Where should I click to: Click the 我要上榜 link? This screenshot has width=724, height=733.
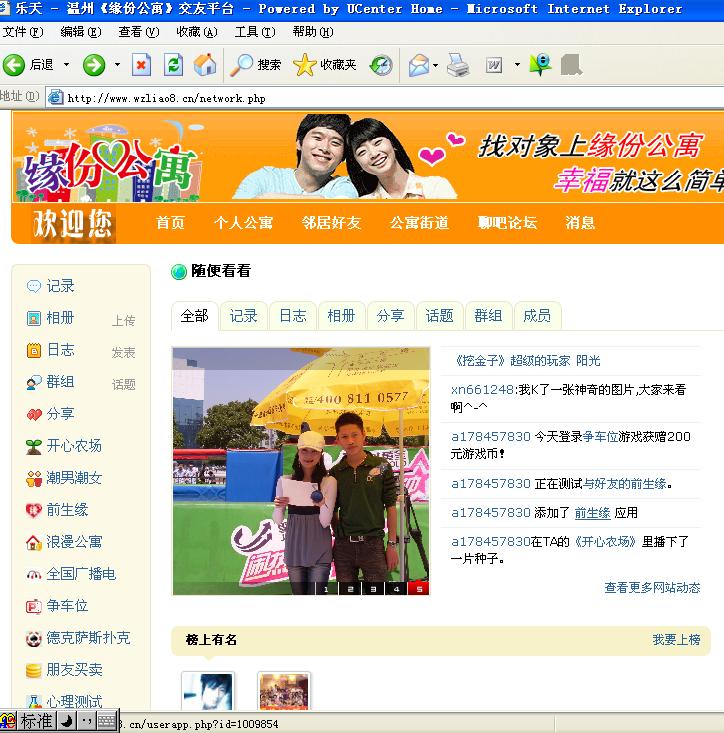click(676, 640)
